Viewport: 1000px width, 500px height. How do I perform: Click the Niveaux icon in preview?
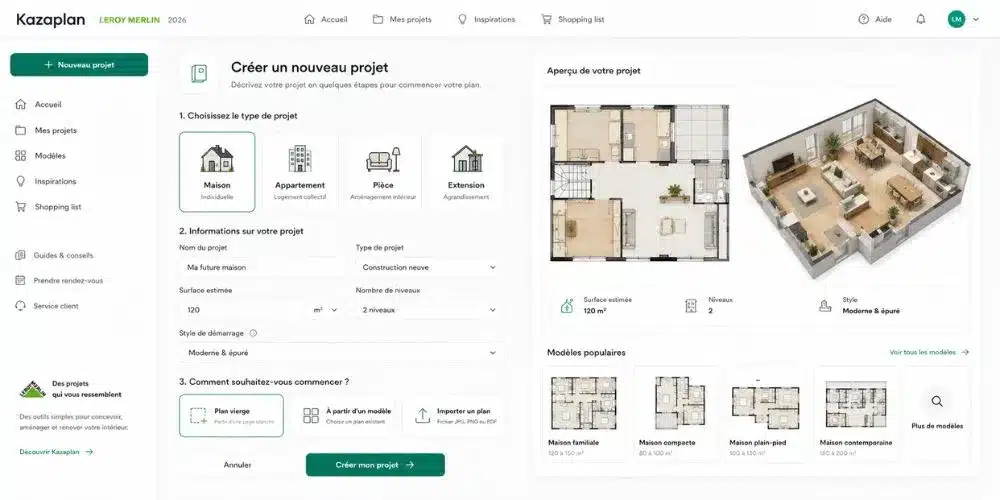(x=691, y=306)
